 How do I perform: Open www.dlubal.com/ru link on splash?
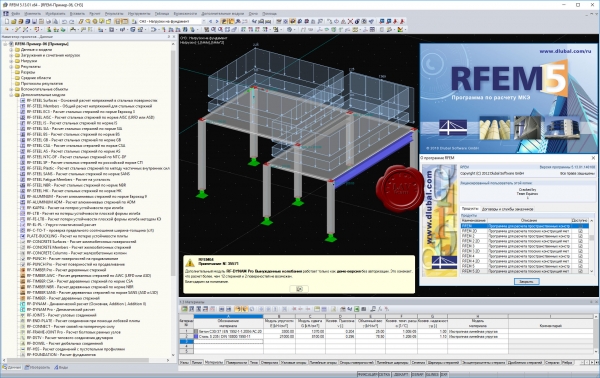pyautogui.click(x=565, y=51)
